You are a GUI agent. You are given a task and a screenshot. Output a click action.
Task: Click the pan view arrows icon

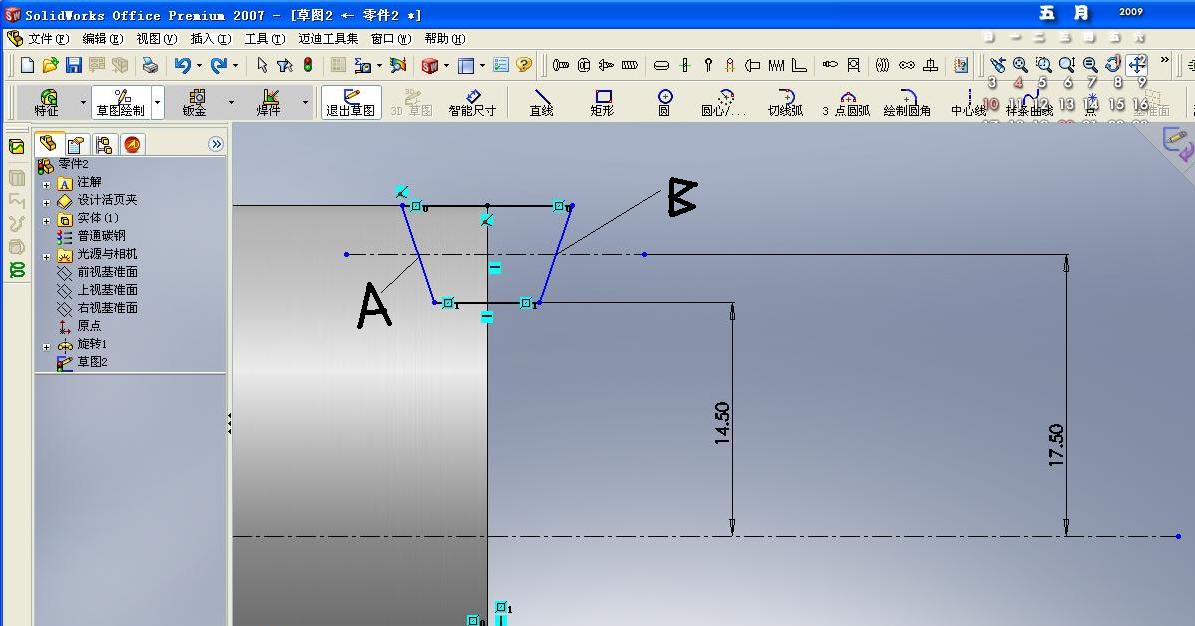[x=1137, y=65]
